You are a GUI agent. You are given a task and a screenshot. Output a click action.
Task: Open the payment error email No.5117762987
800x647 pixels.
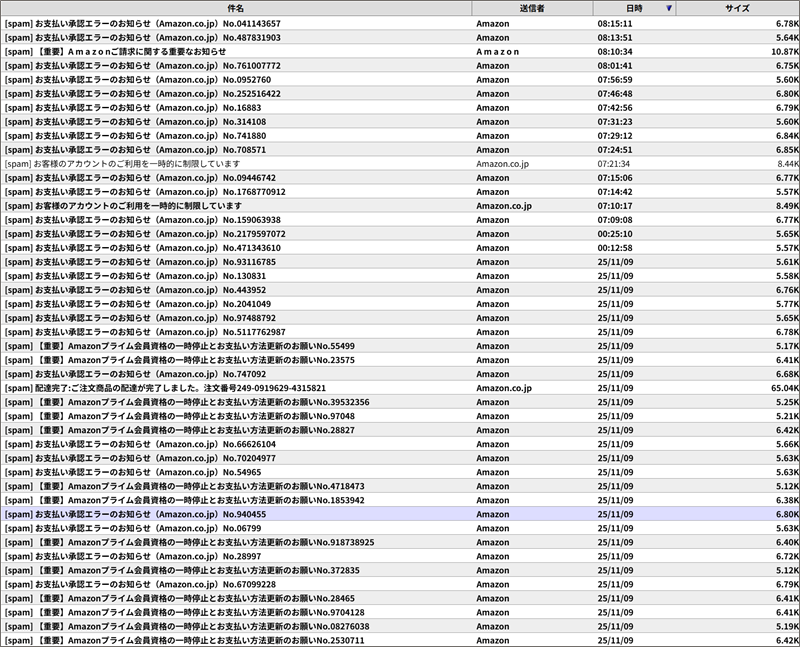pos(145,332)
